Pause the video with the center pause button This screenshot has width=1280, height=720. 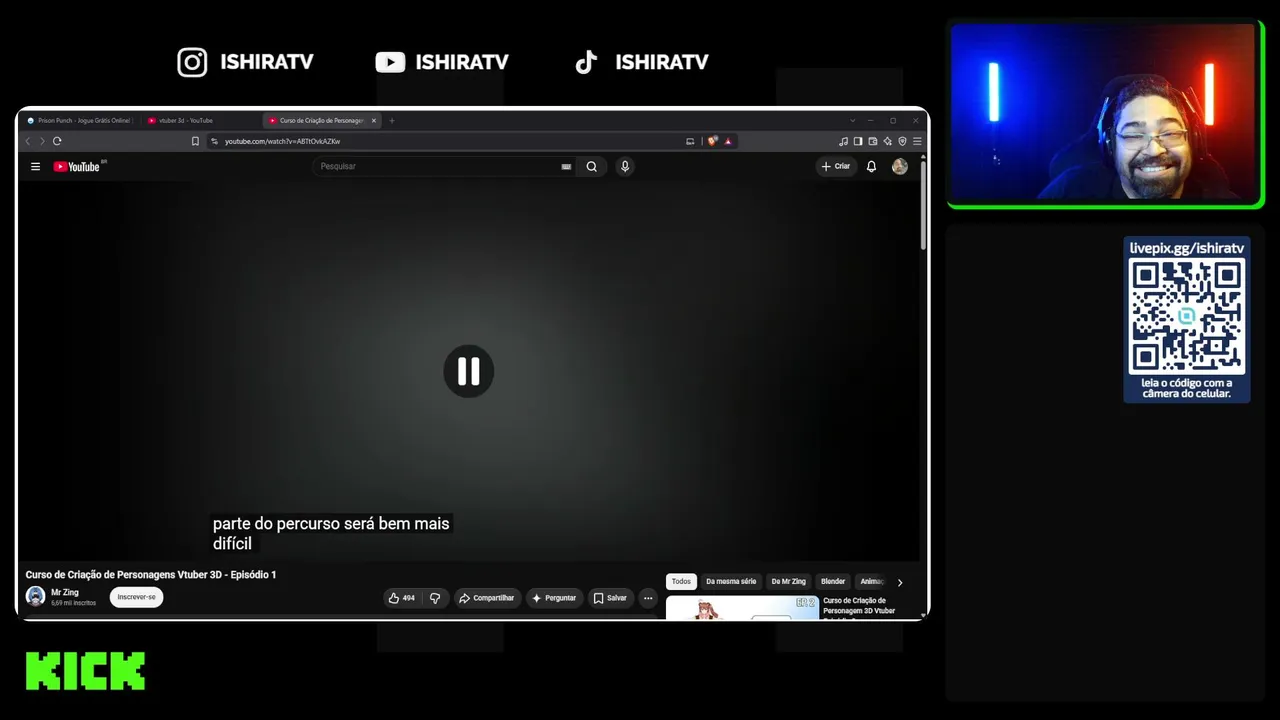tap(468, 371)
